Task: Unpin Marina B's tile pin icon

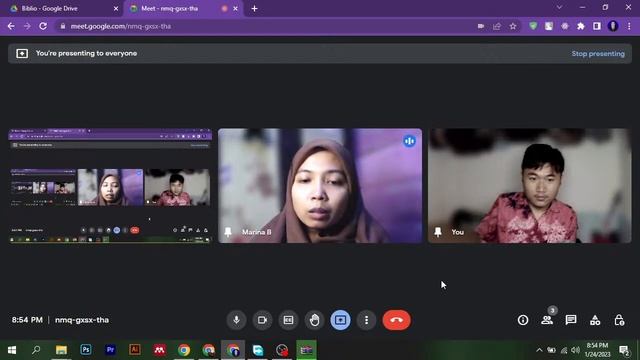Action: [228, 232]
